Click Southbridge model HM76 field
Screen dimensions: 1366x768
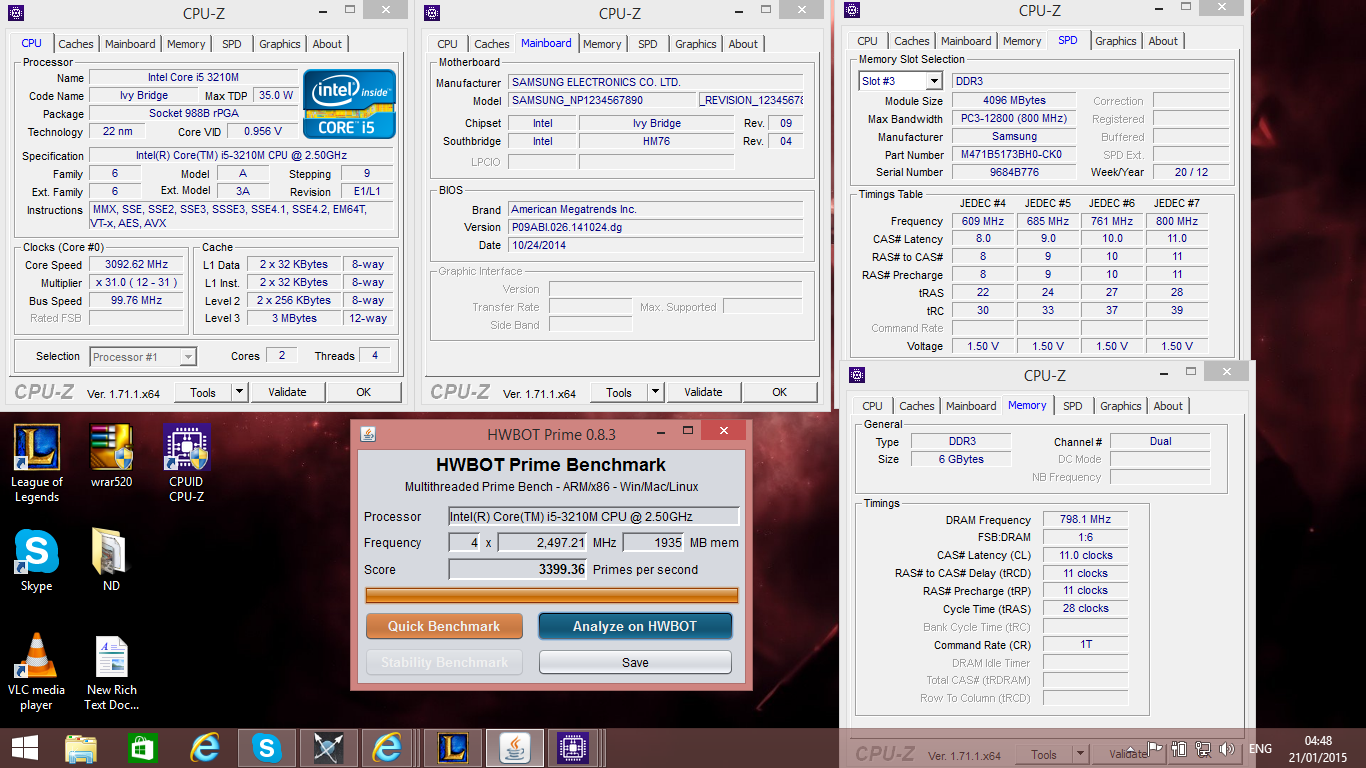pos(657,142)
